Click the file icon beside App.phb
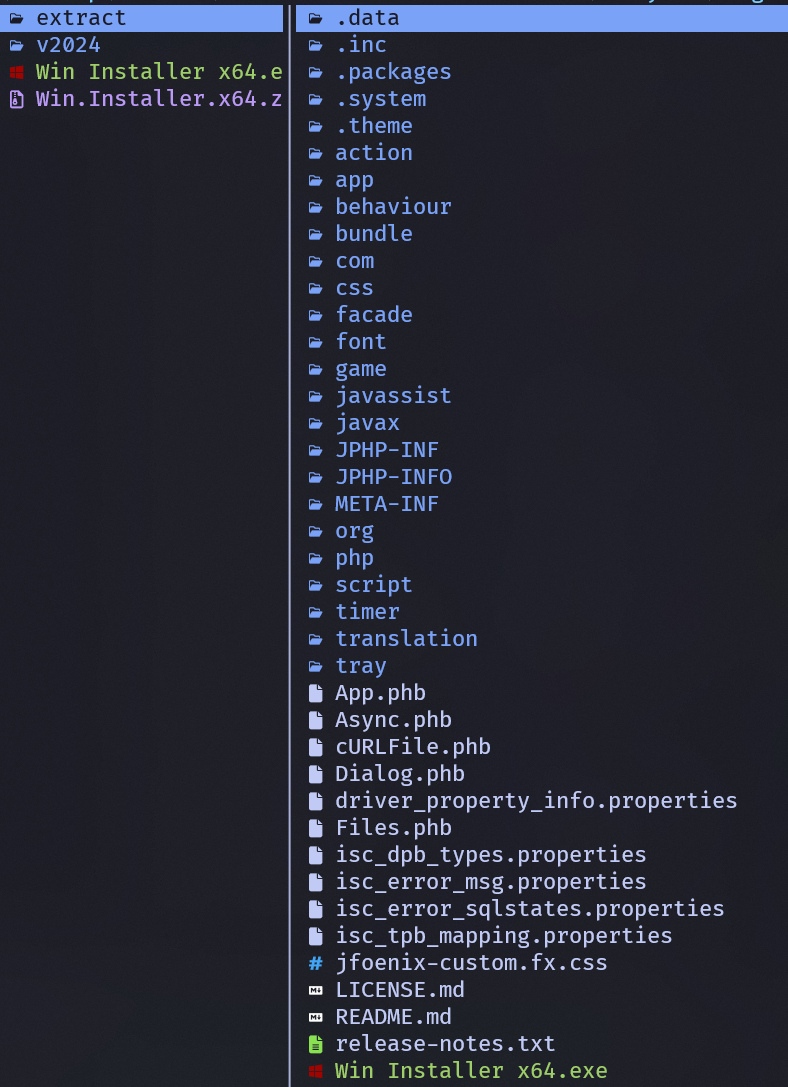 coord(315,693)
